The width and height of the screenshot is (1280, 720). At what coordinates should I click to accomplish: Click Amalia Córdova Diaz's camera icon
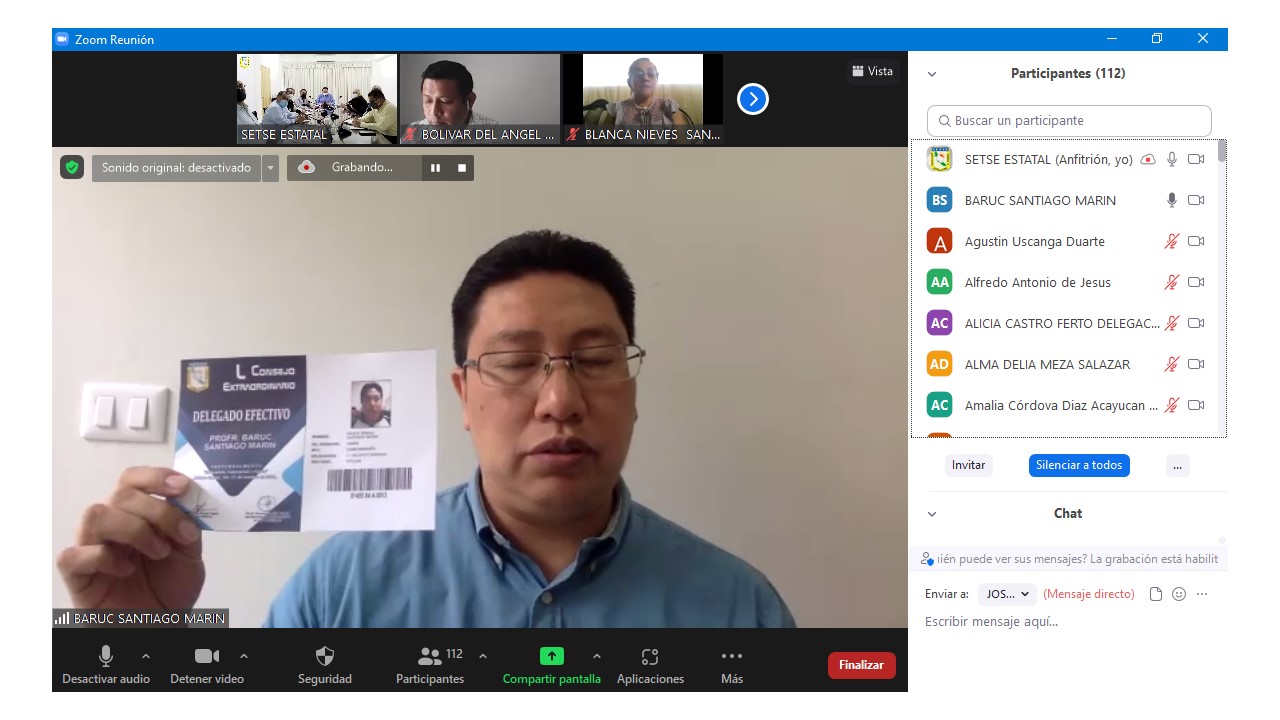(1196, 405)
